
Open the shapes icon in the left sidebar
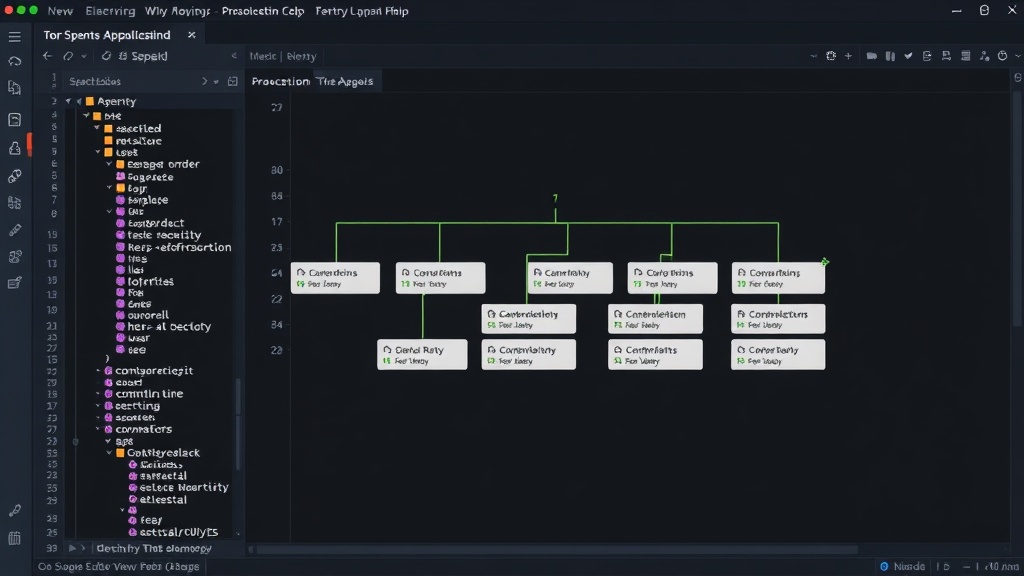14,257
